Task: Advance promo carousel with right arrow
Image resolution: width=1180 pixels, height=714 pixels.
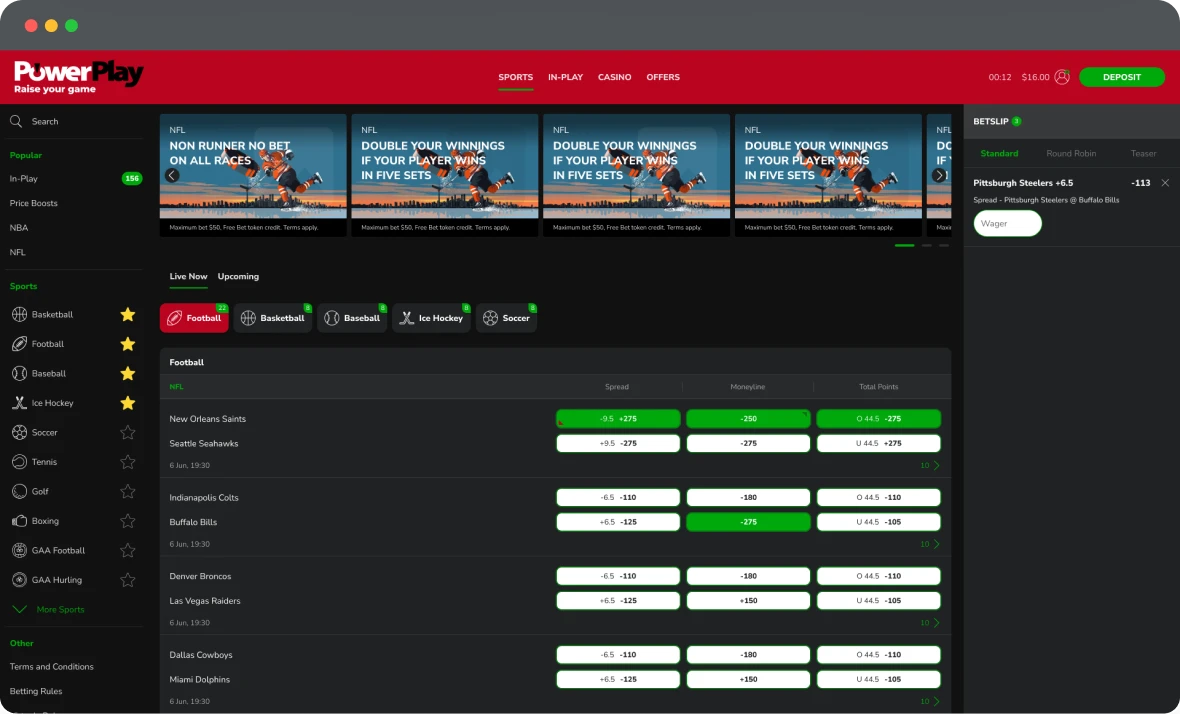Action: (938, 175)
